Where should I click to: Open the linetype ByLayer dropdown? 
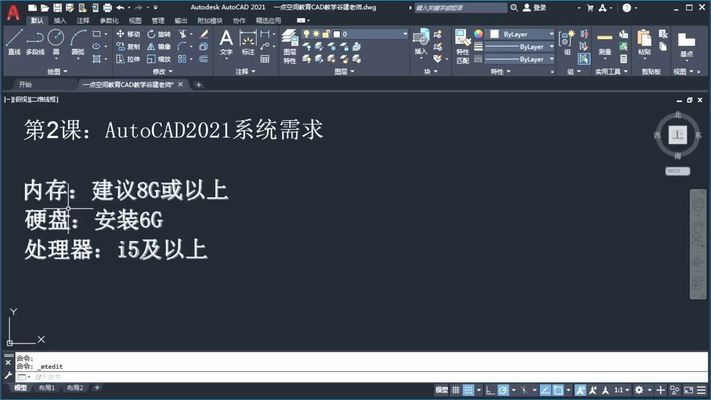519,59
